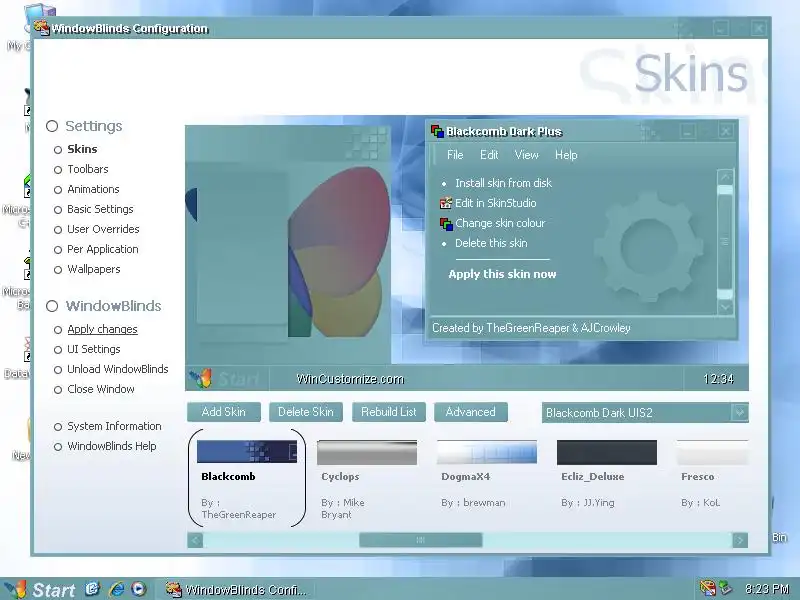Click the Rebuild List button
This screenshot has height=600, width=800.
(x=389, y=412)
